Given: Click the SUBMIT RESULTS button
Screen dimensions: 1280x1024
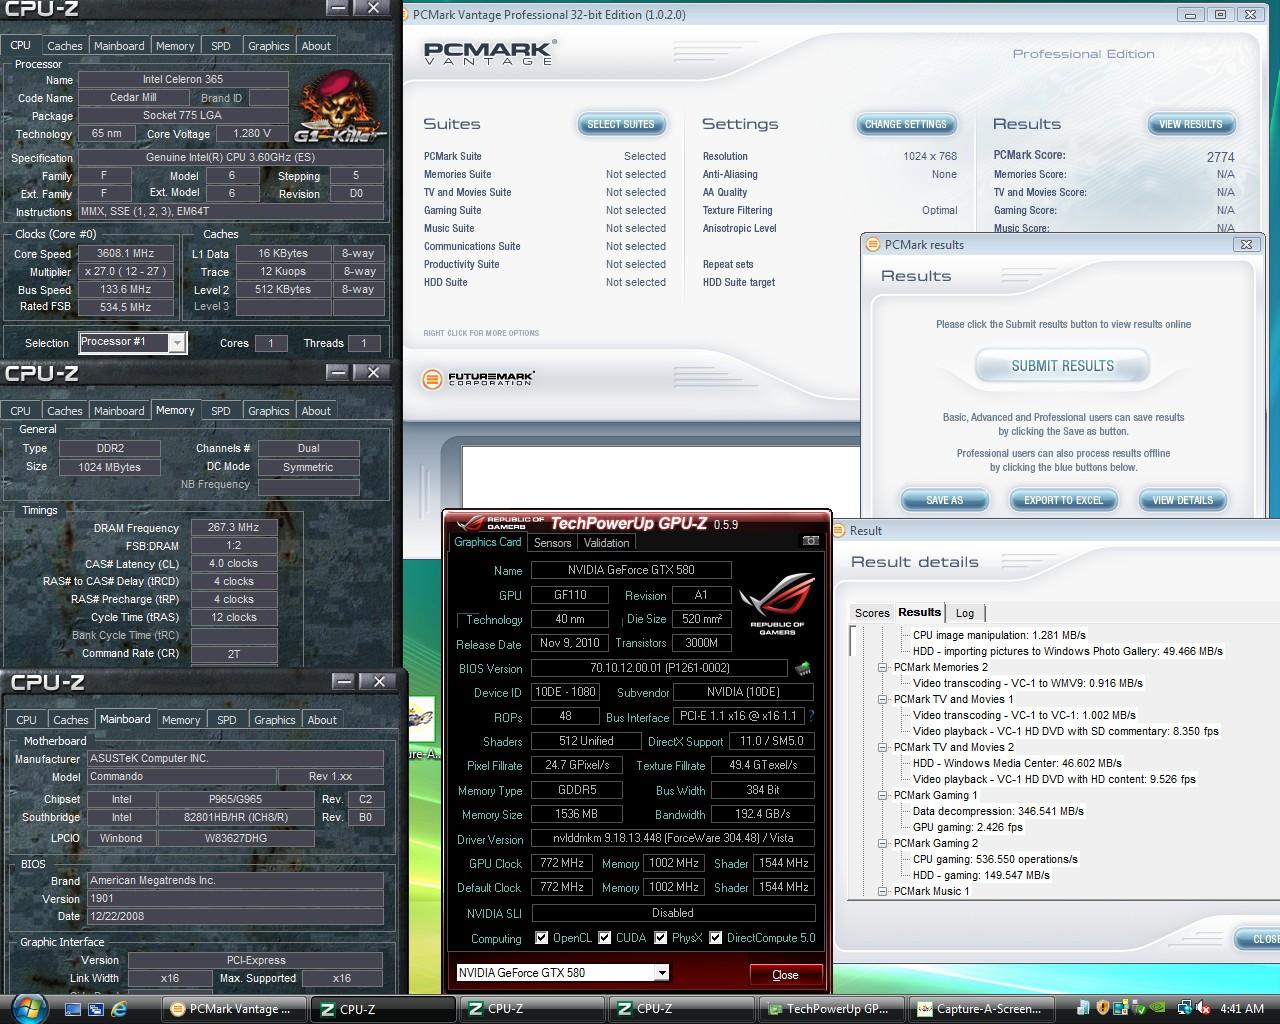Looking at the screenshot, I should pyautogui.click(x=1062, y=366).
